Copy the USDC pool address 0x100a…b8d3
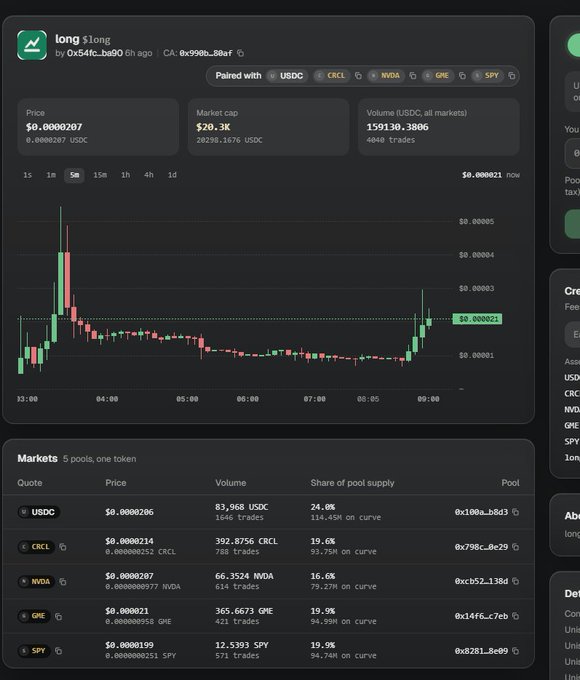Viewport: 580px width, 680px height. [515, 512]
